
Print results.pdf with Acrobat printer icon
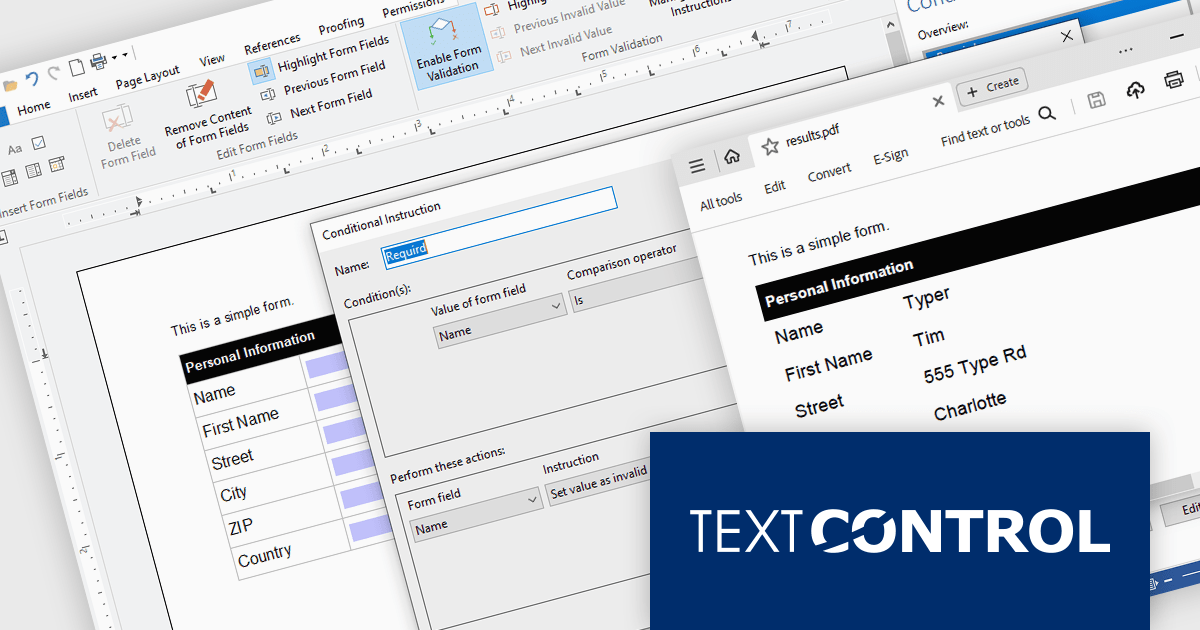(1173, 82)
